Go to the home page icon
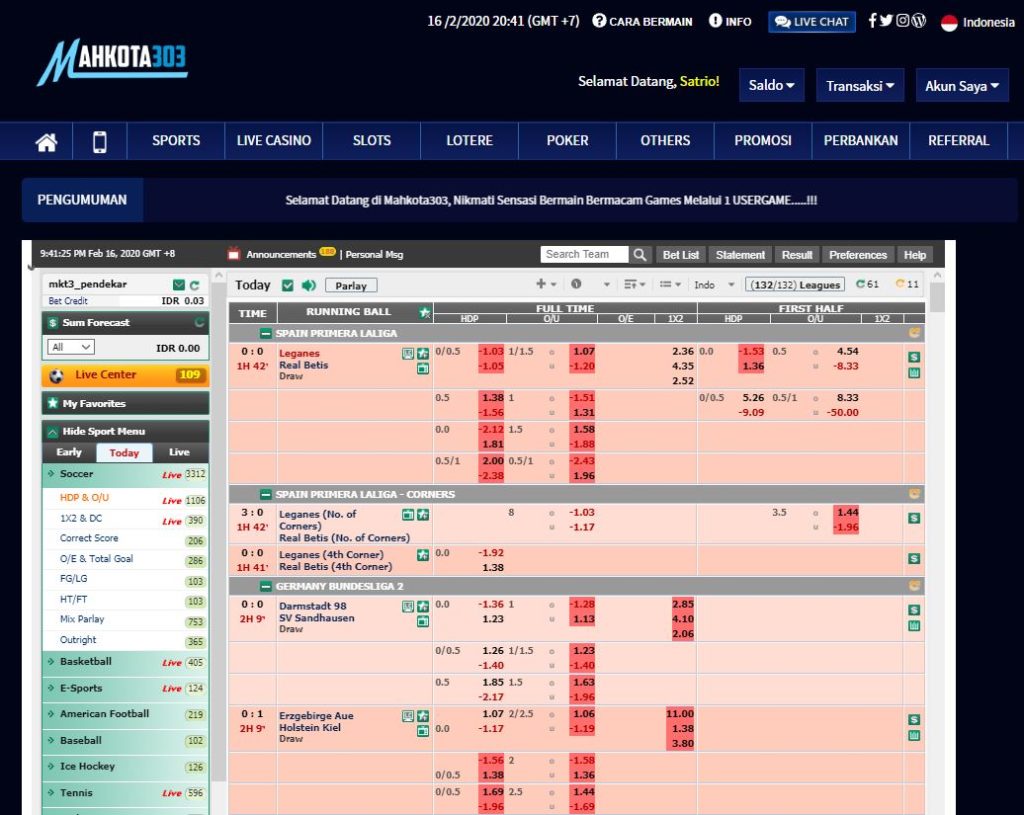 click(46, 141)
